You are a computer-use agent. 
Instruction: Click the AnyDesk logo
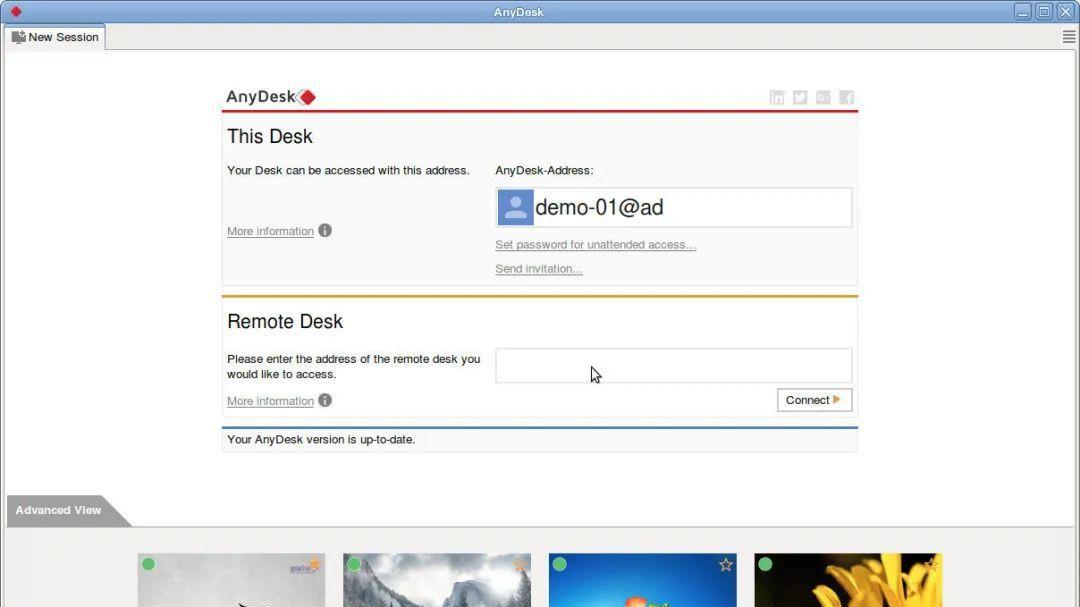coord(271,97)
